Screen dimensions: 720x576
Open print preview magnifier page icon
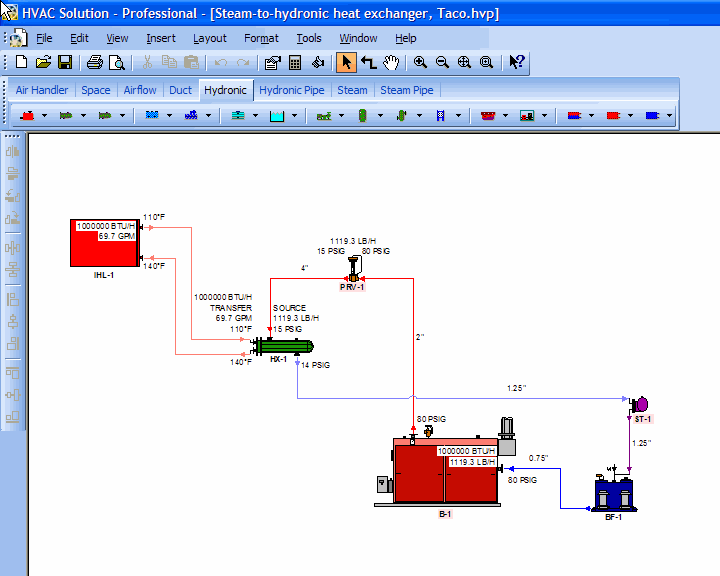click(117, 62)
